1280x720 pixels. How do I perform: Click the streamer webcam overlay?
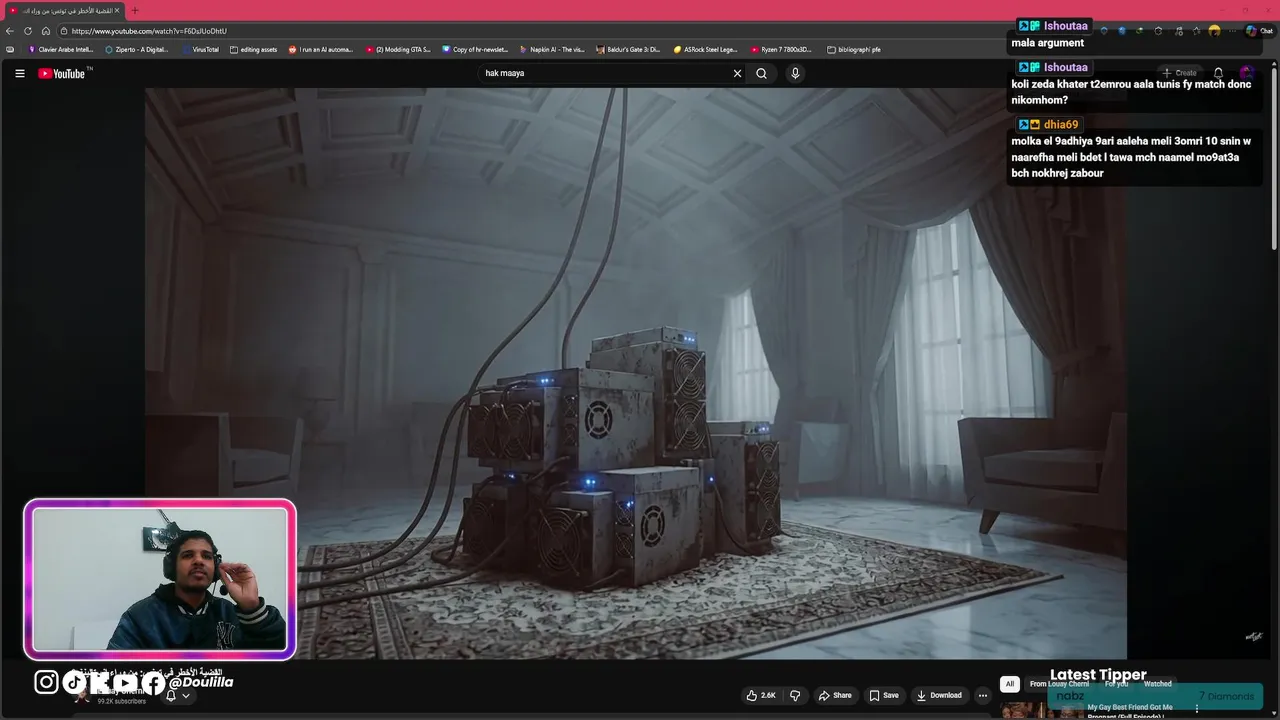(x=160, y=579)
